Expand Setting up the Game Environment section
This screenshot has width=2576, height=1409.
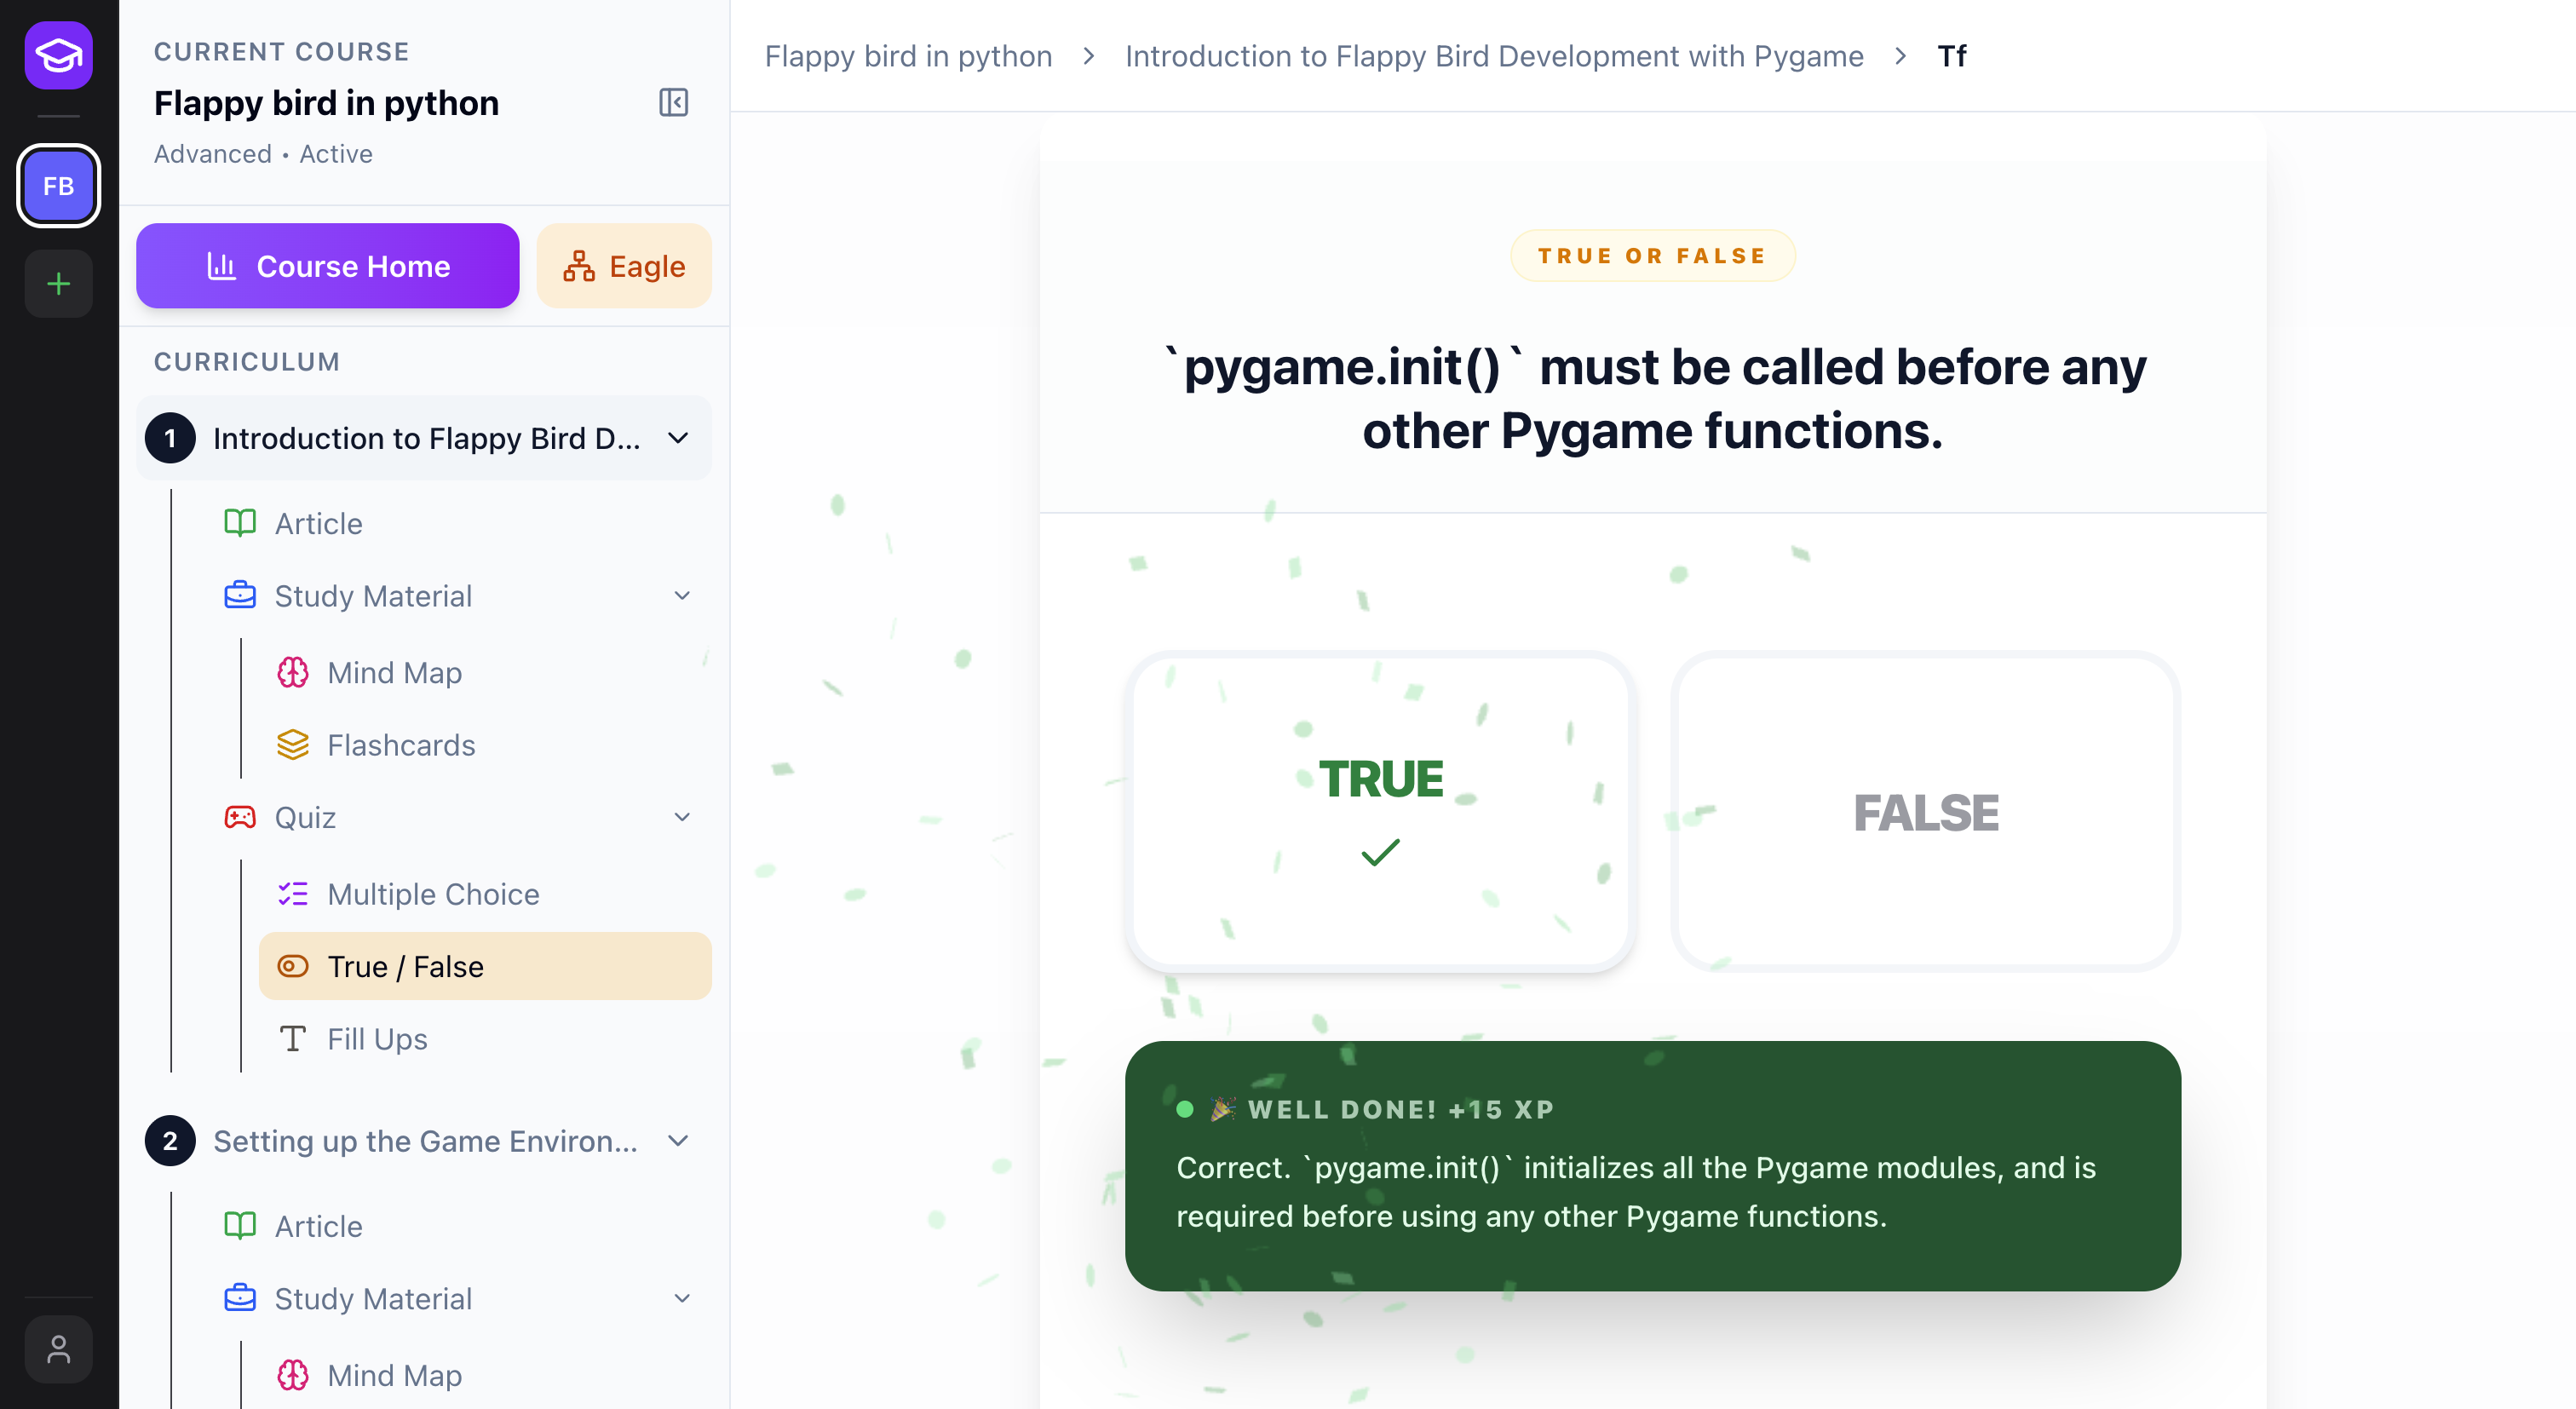tap(678, 1141)
